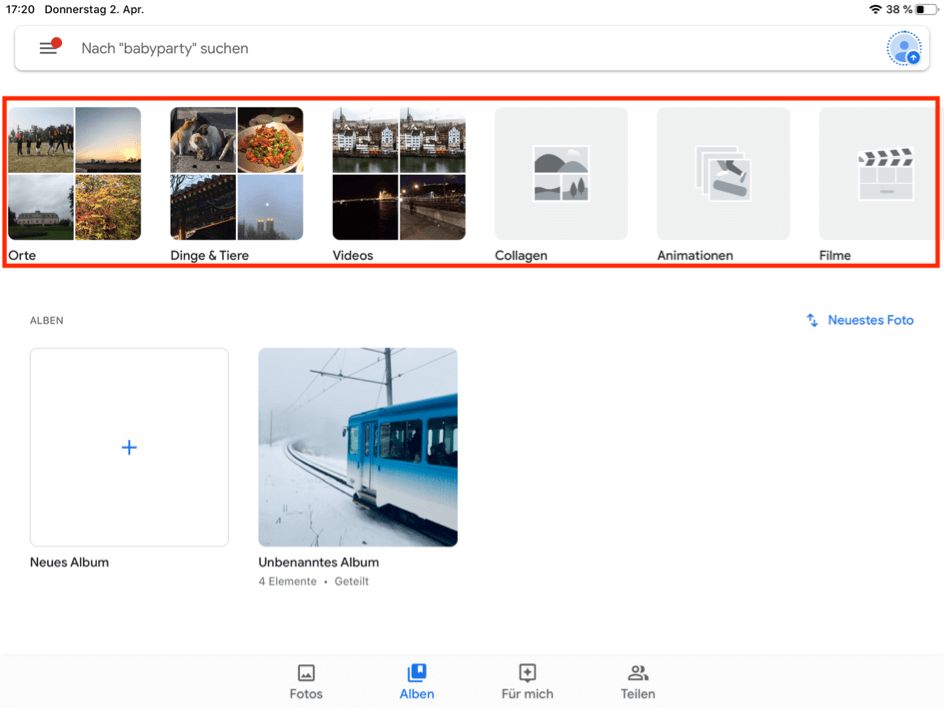Viewport: 945px width, 709px height.
Task: Open the Dinge & Tiere category
Action: (236, 173)
